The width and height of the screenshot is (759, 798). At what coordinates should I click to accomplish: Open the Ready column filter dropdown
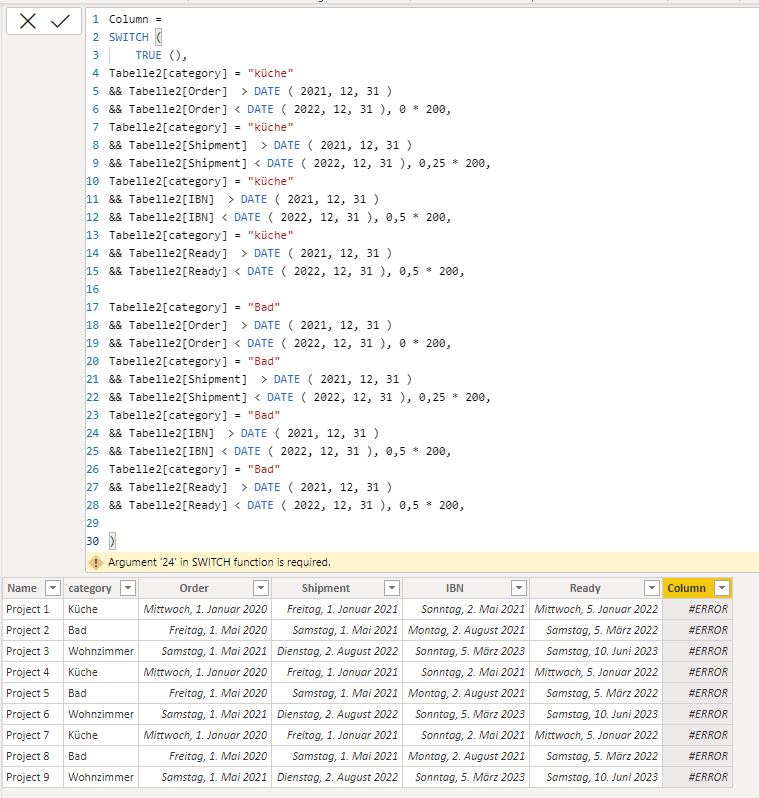tap(652, 588)
